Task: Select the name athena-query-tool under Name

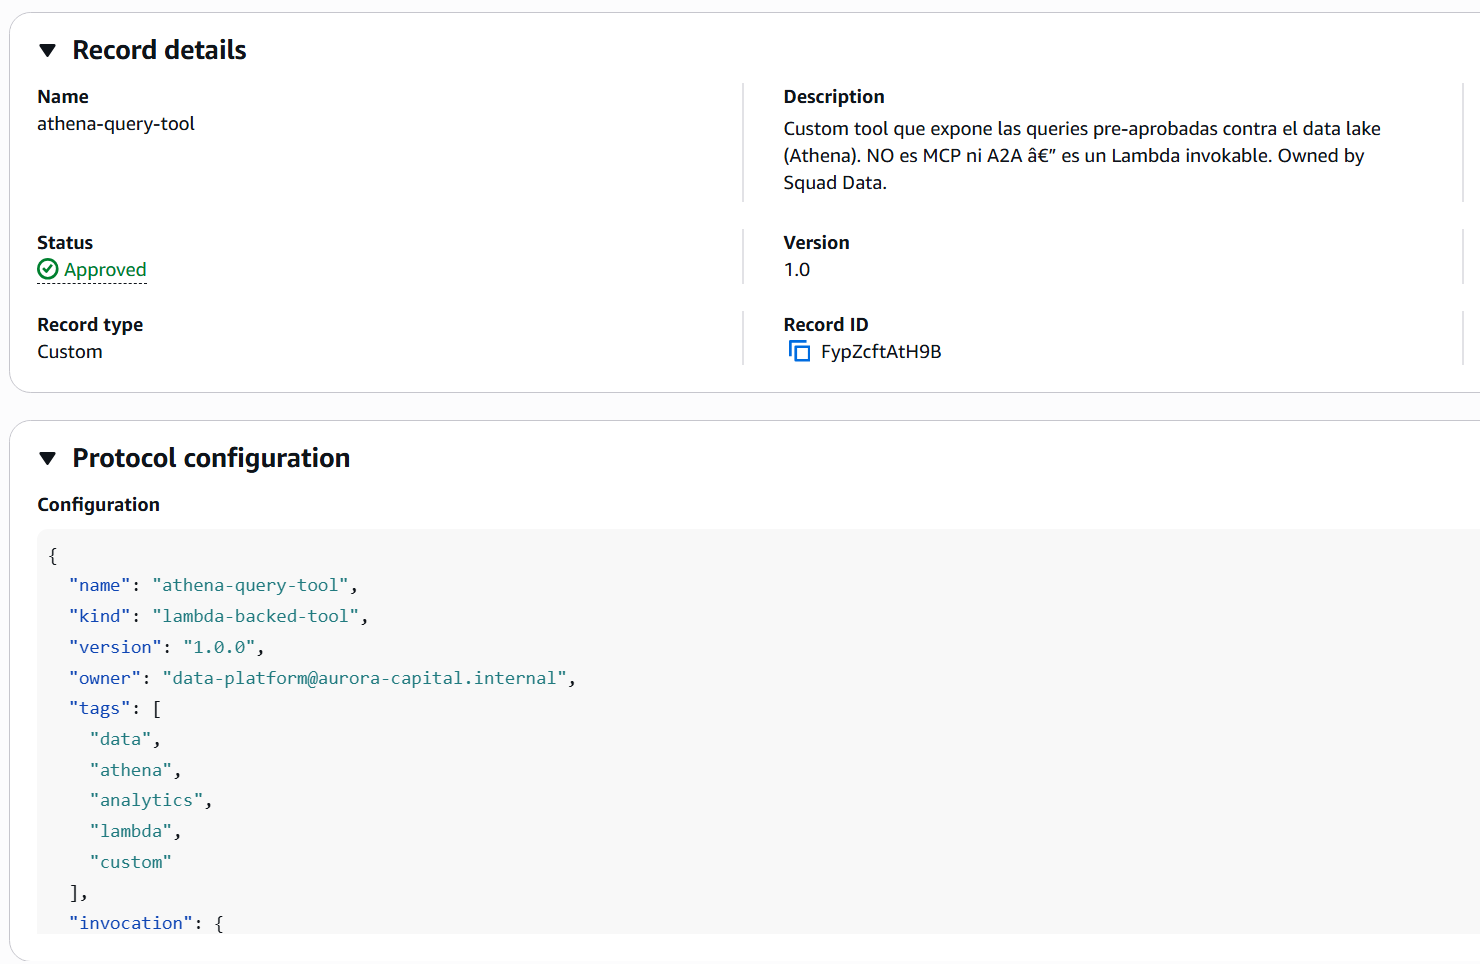Action: tap(116, 123)
